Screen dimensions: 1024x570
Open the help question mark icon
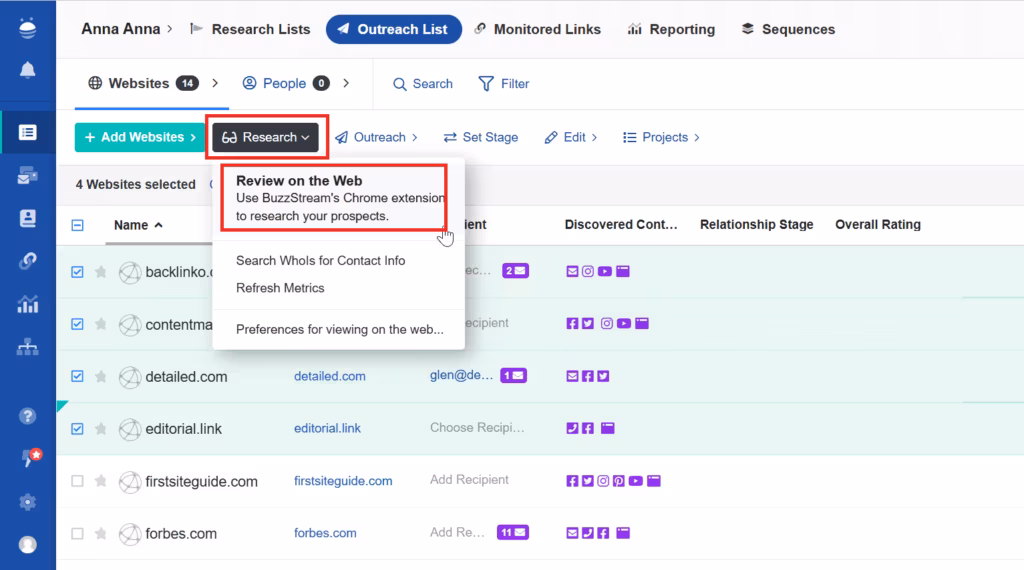point(27,416)
